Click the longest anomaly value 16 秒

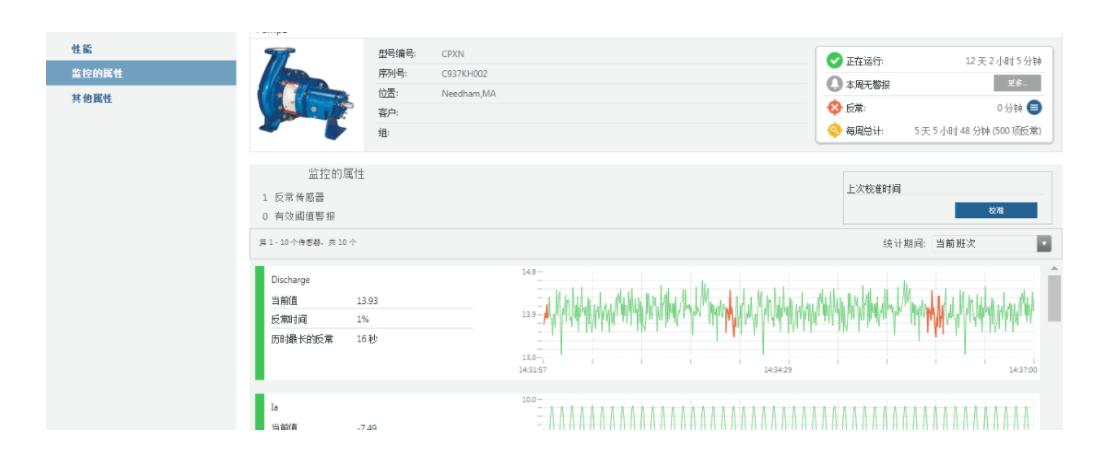tap(367, 339)
